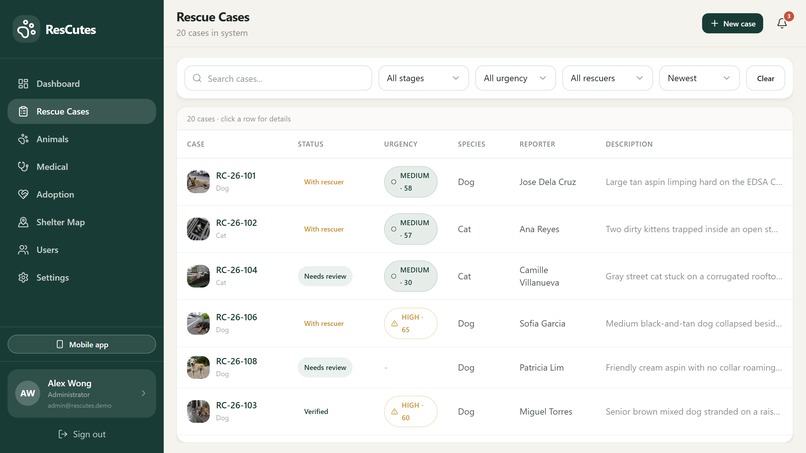The image size is (806, 453).
Task: Clear all filters
Action: [765, 78]
